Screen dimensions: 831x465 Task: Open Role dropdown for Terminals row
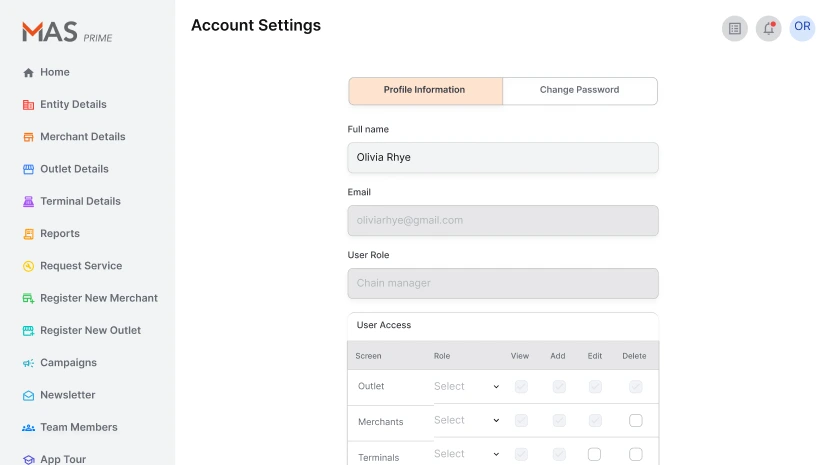466,454
